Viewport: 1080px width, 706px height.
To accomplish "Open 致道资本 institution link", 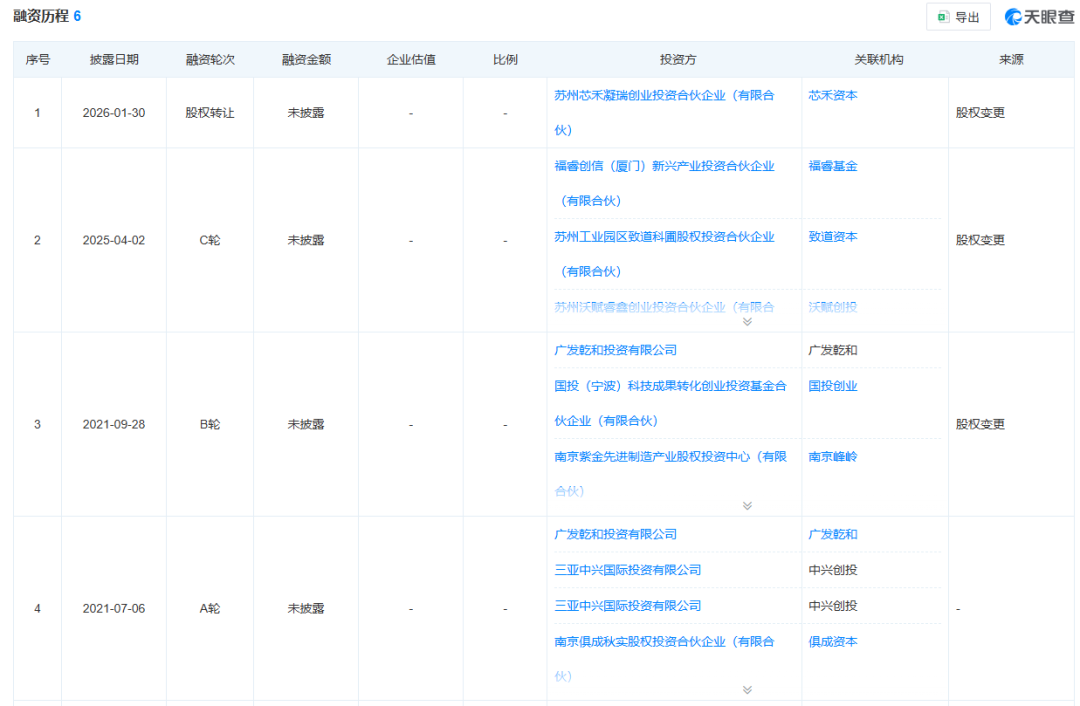I will tap(833, 236).
